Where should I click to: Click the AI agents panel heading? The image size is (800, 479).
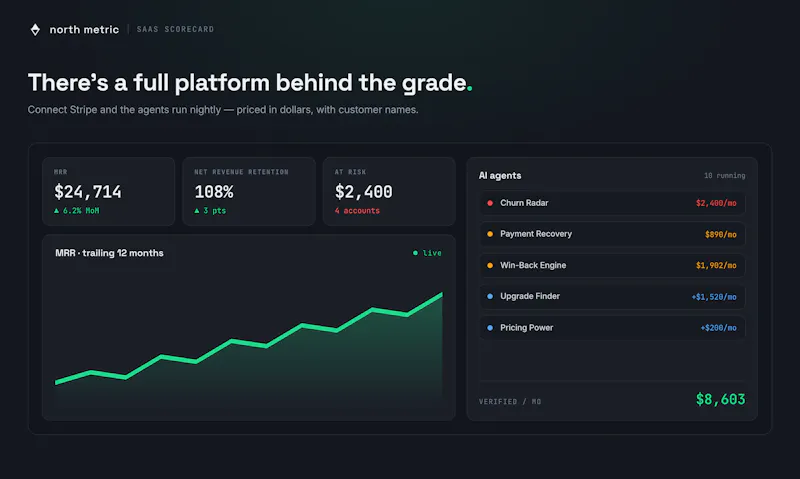tap(500, 175)
